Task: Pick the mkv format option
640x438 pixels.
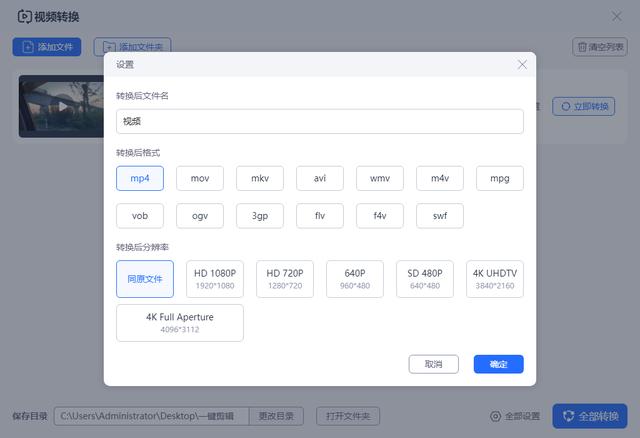Action: tap(260, 178)
